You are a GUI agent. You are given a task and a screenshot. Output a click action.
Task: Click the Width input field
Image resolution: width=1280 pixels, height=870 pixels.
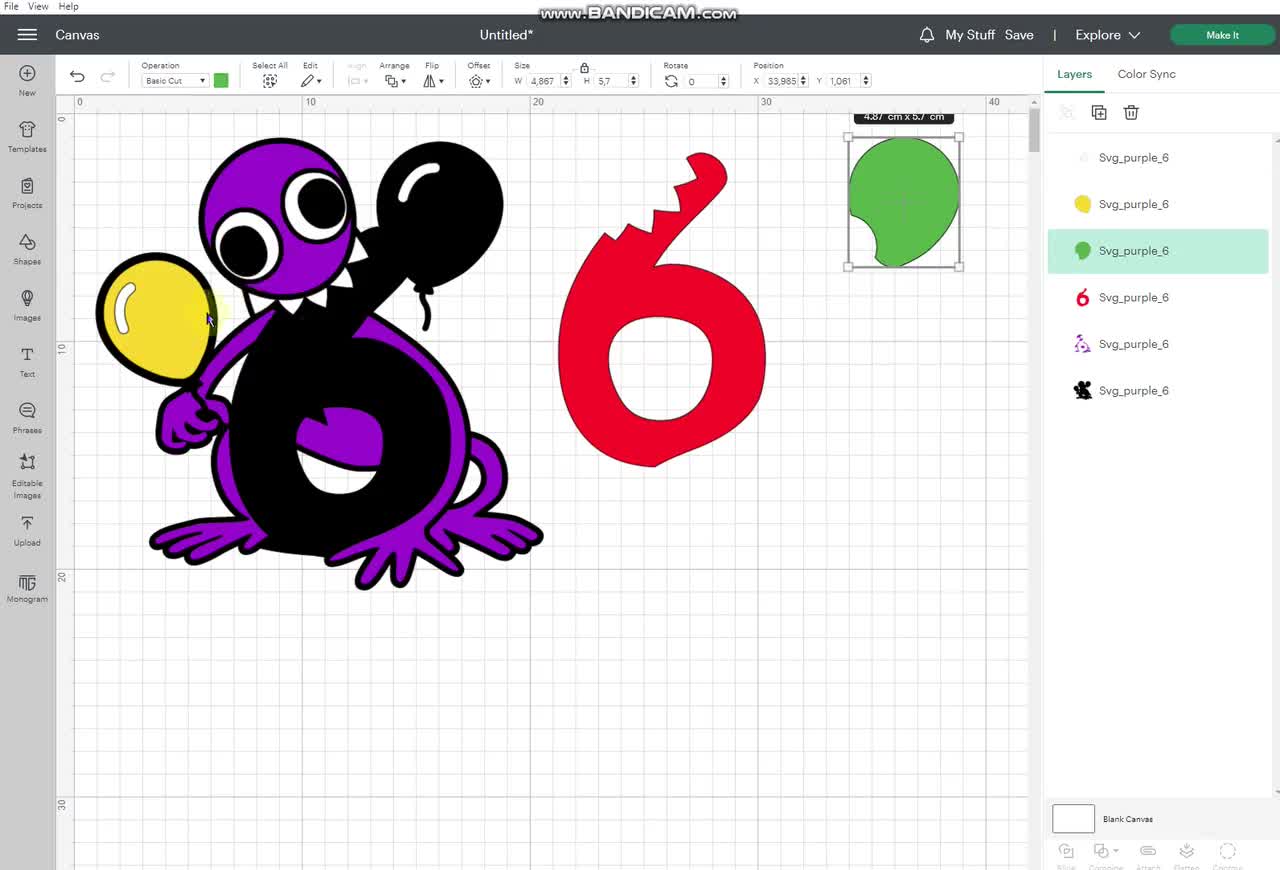point(543,81)
